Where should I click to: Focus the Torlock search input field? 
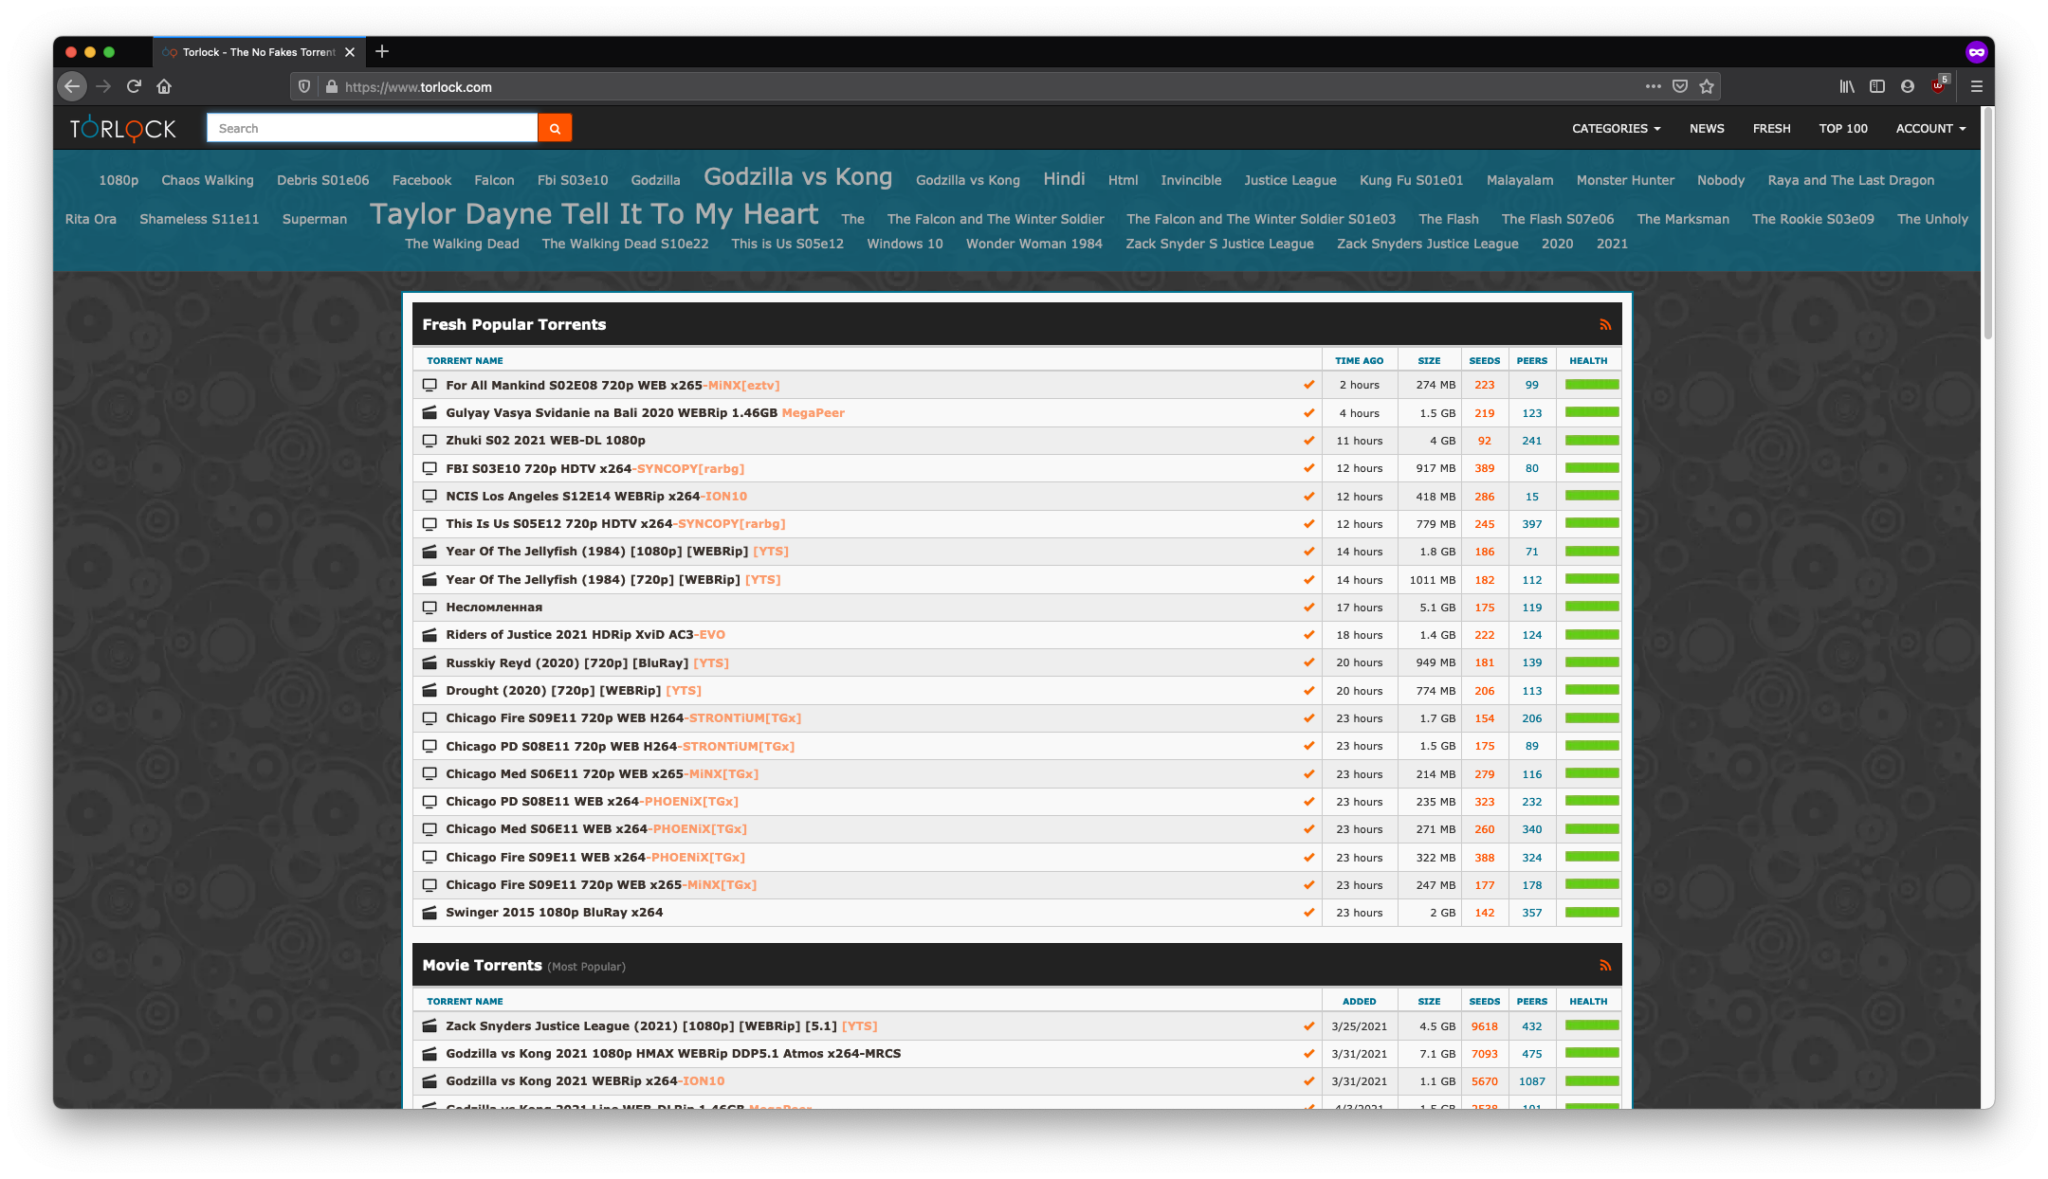tap(372, 128)
